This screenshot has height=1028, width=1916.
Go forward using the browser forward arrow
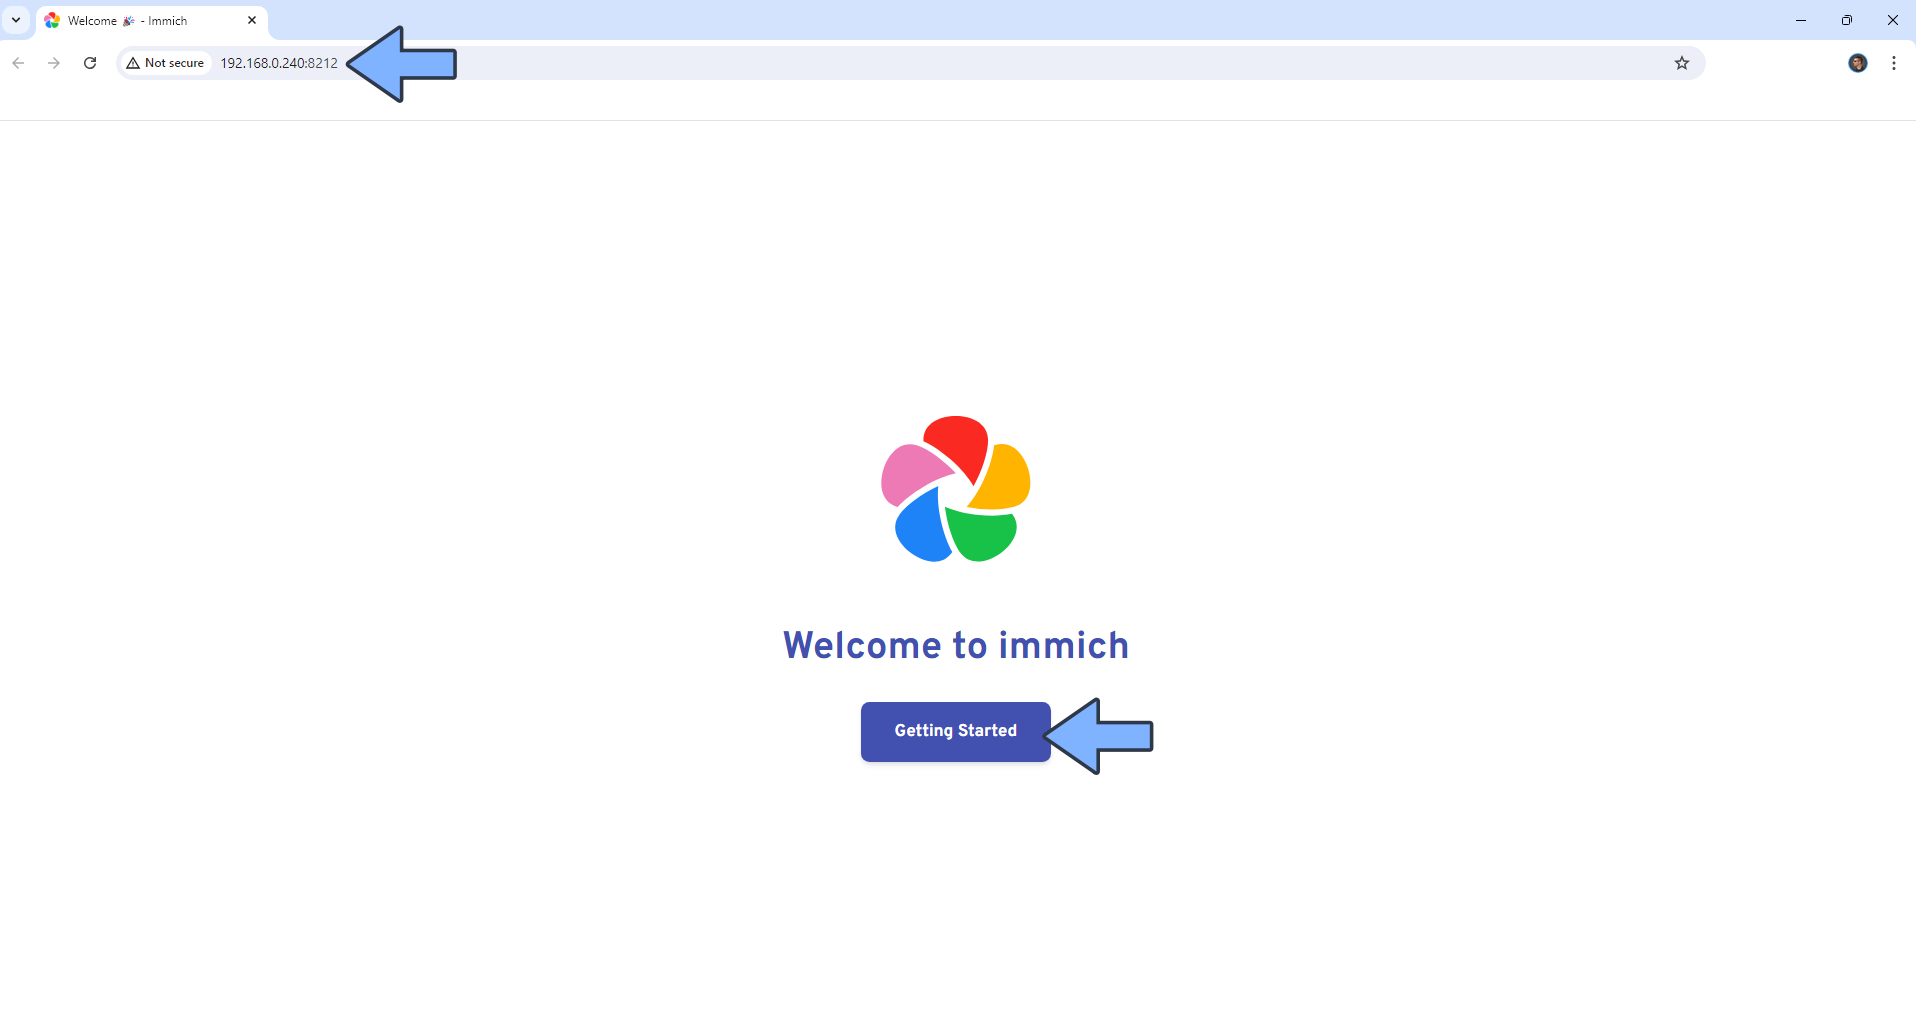coord(54,63)
